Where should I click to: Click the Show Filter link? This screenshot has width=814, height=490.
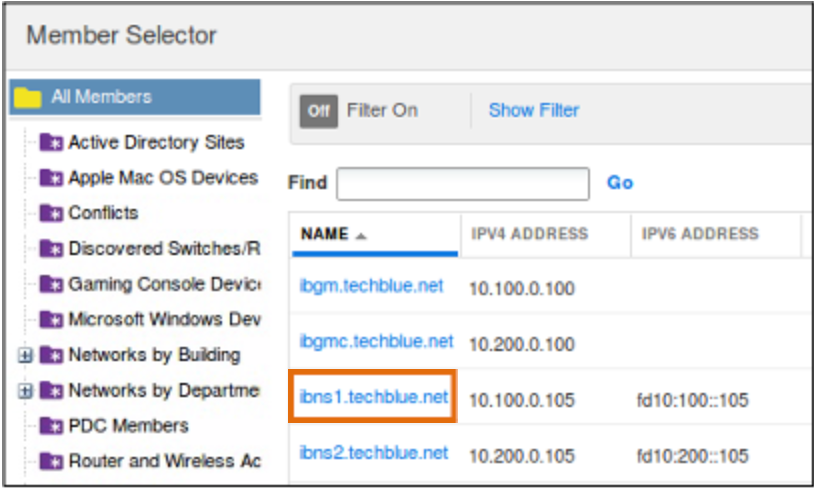tap(534, 110)
